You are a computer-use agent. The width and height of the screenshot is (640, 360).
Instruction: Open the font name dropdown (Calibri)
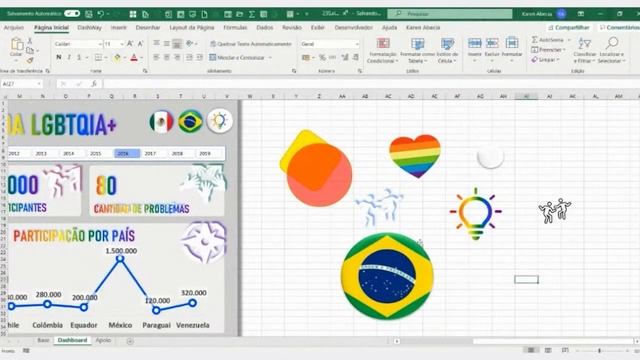click(100, 44)
